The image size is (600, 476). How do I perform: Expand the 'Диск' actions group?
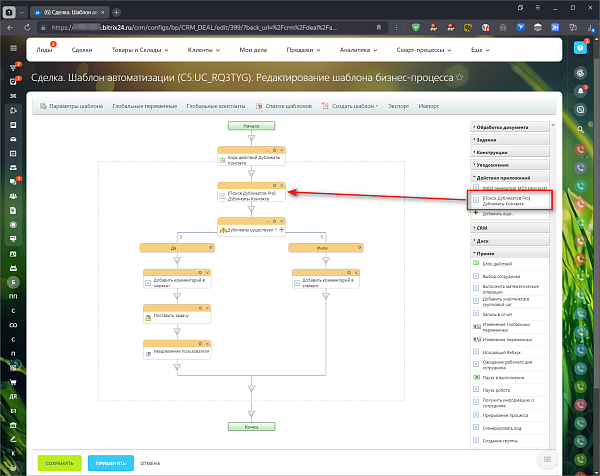(510, 241)
